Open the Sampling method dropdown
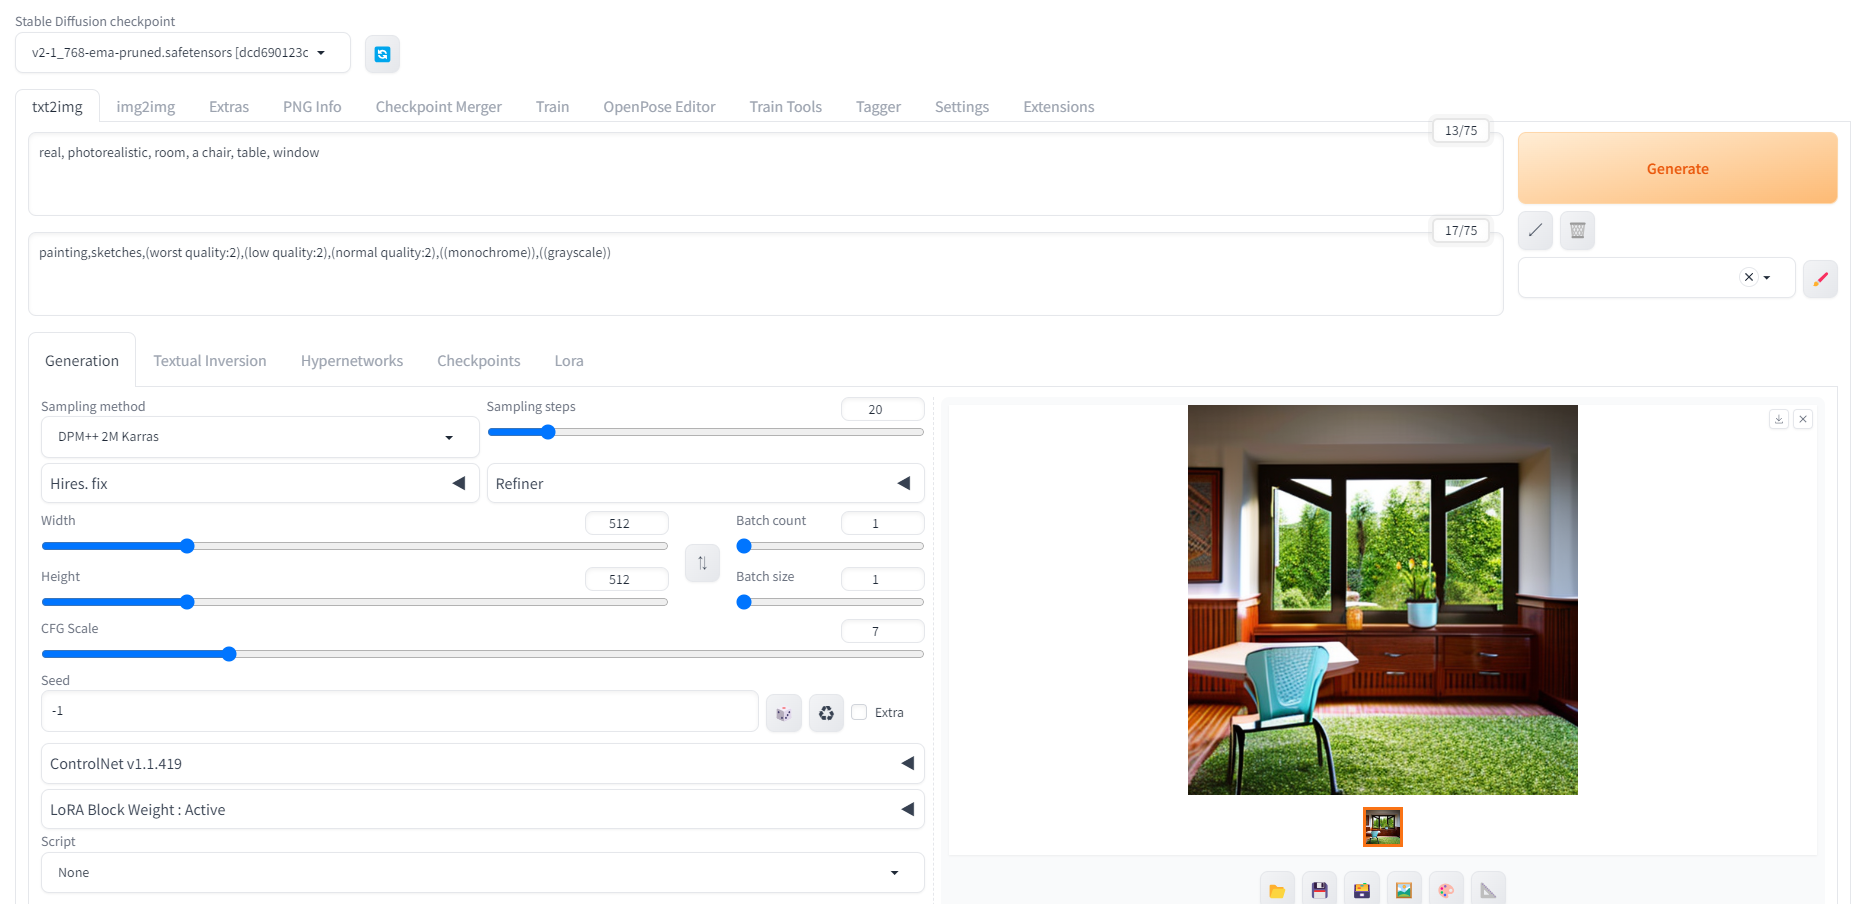 click(x=260, y=437)
